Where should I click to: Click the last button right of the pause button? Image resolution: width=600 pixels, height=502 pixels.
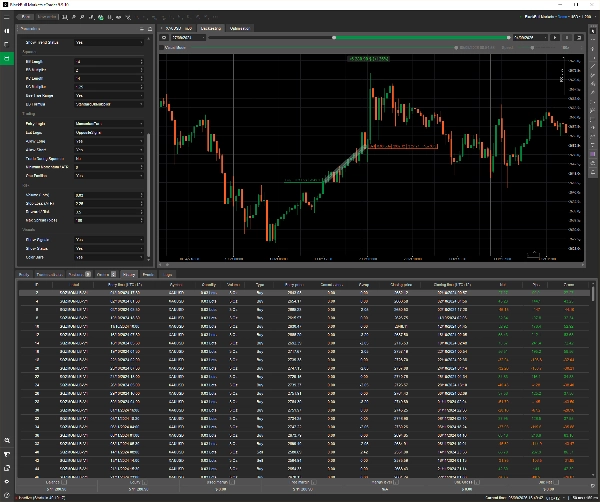click(x=579, y=37)
